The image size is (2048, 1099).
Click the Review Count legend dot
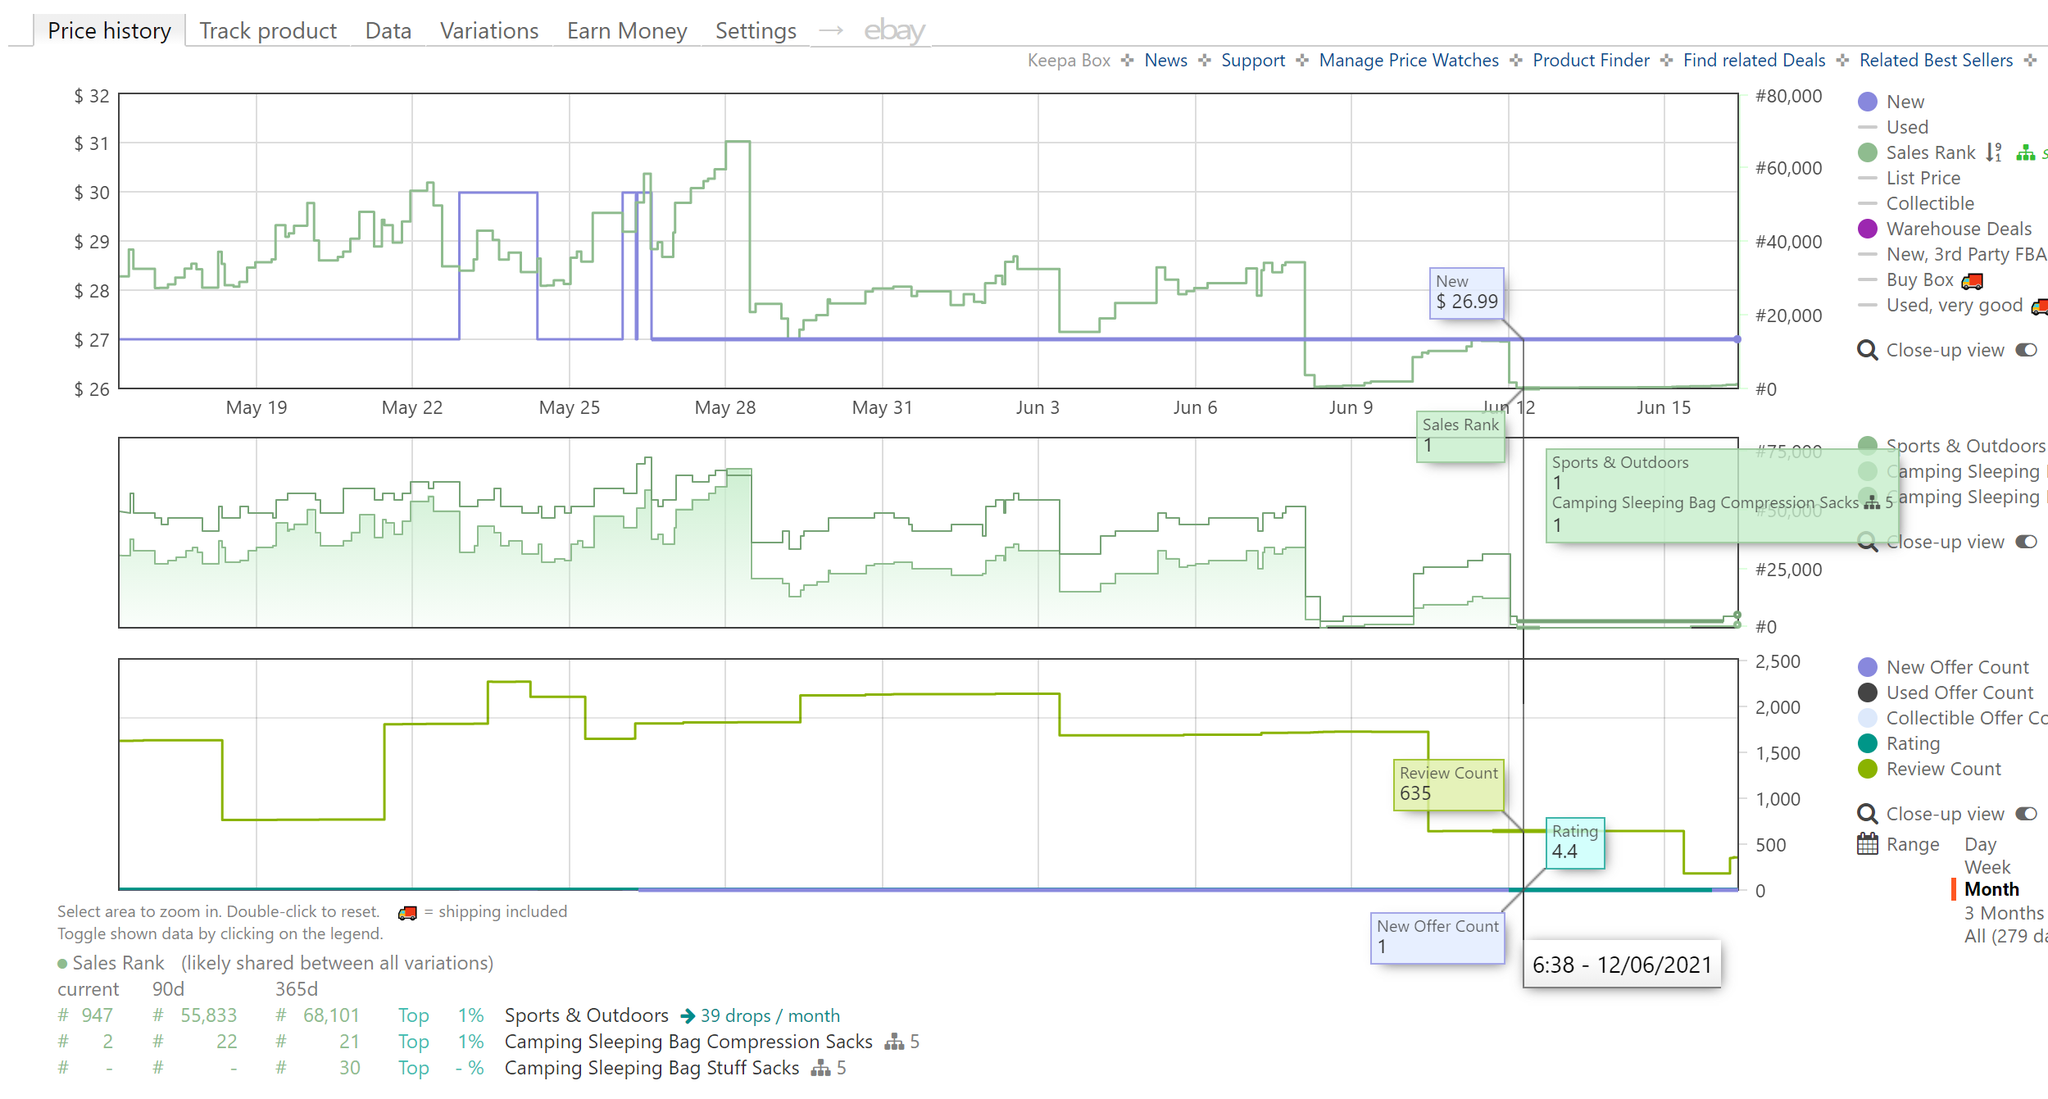coord(1867,769)
